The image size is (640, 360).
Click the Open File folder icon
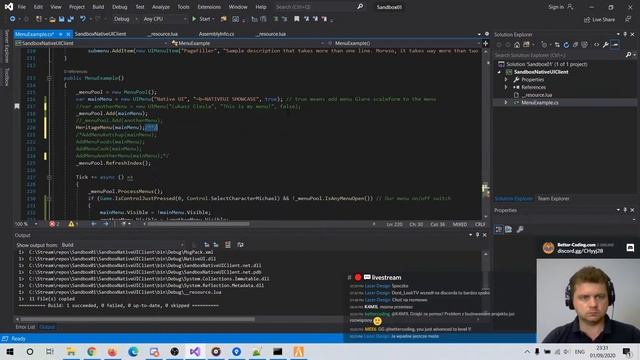click(52, 19)
